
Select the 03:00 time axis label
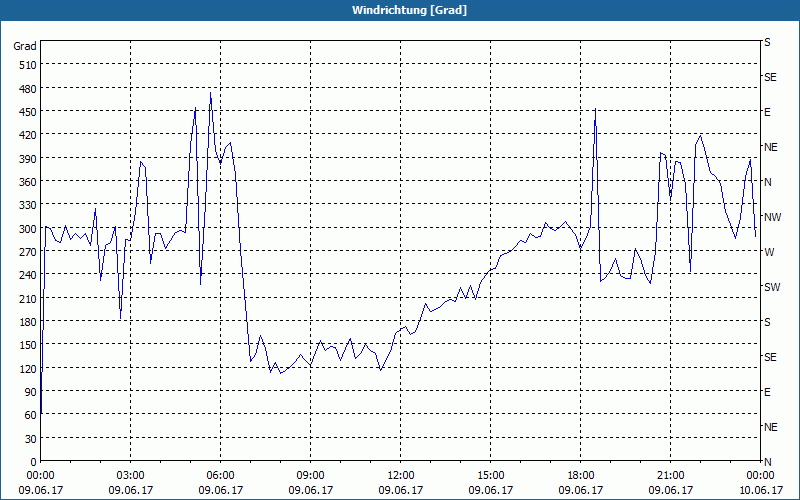pyautogui.click(x=130, y=476)
